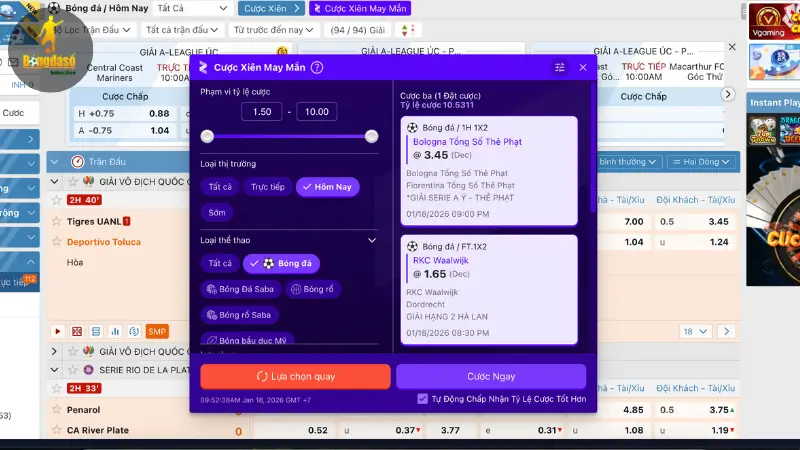This screenshot has width=800, height=450.
Task: Toggle the Hôm Nay market filter
Action: pos(328,186)
